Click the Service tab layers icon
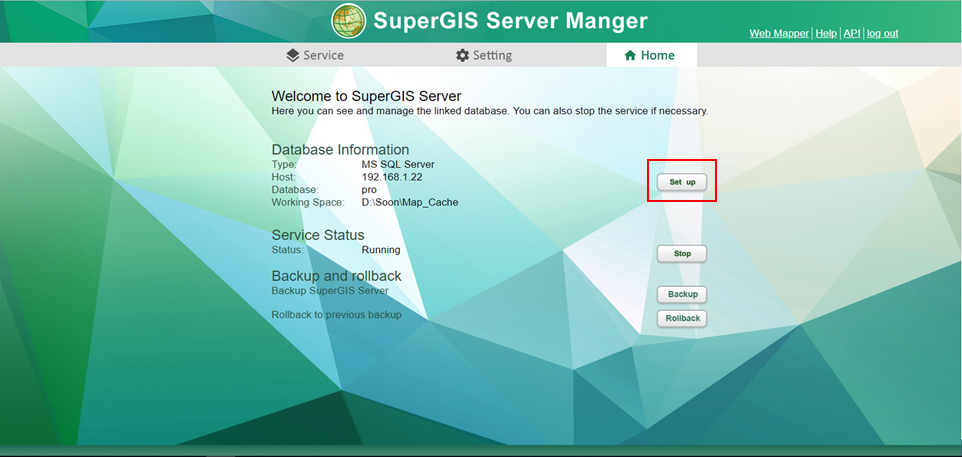 (293, 55)
